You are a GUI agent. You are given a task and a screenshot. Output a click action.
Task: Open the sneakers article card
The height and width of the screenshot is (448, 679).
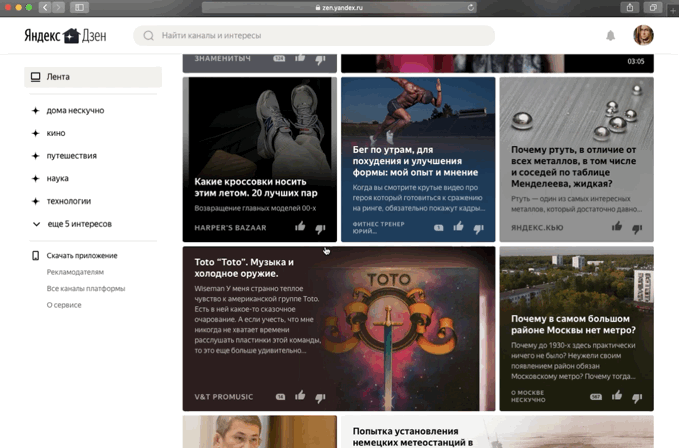pyautogui.click(x=260, y=159)
